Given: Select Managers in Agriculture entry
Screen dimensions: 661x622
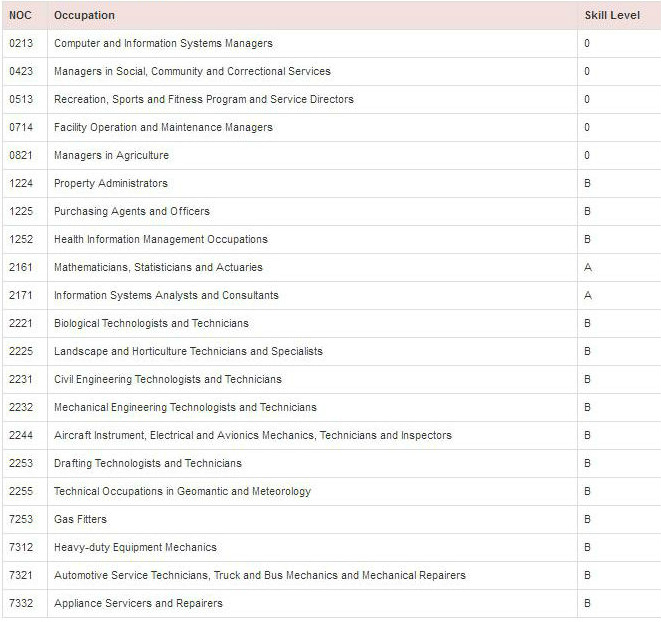Looking at the screenshot, I should coord(111,155).
